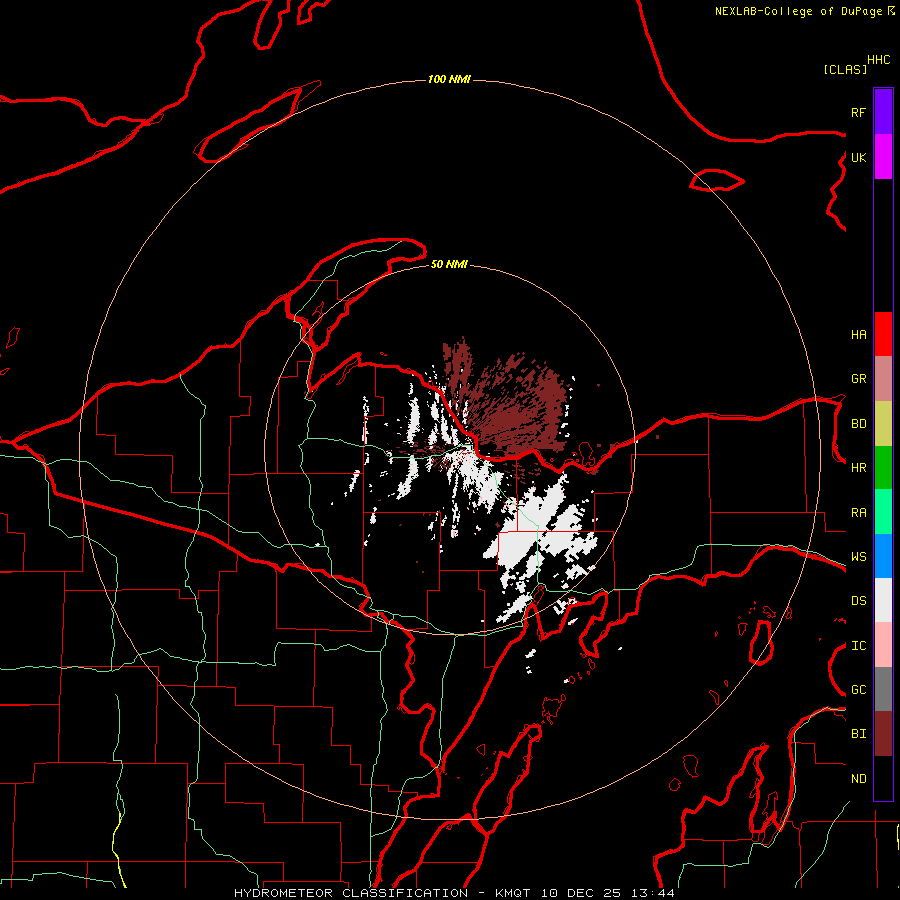Click the 'GR' legend label

pos(858,379)
